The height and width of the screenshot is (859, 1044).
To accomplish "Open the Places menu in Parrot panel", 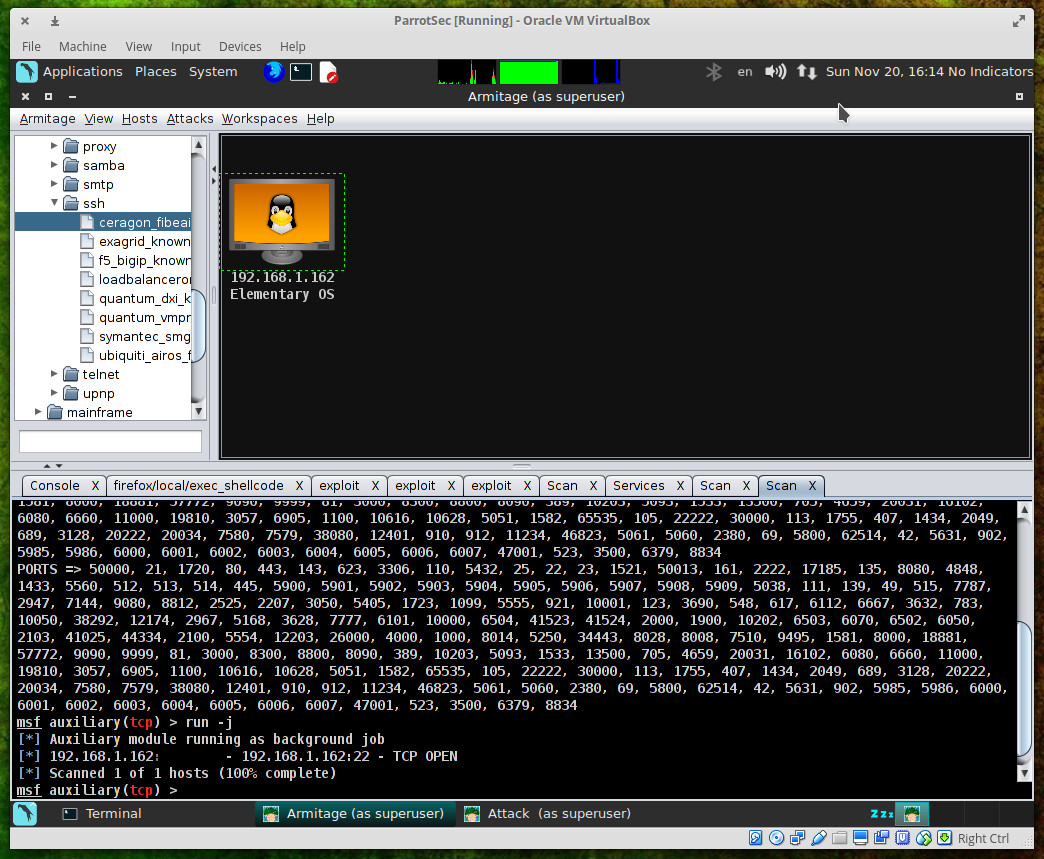I will [x=156, y=72].
